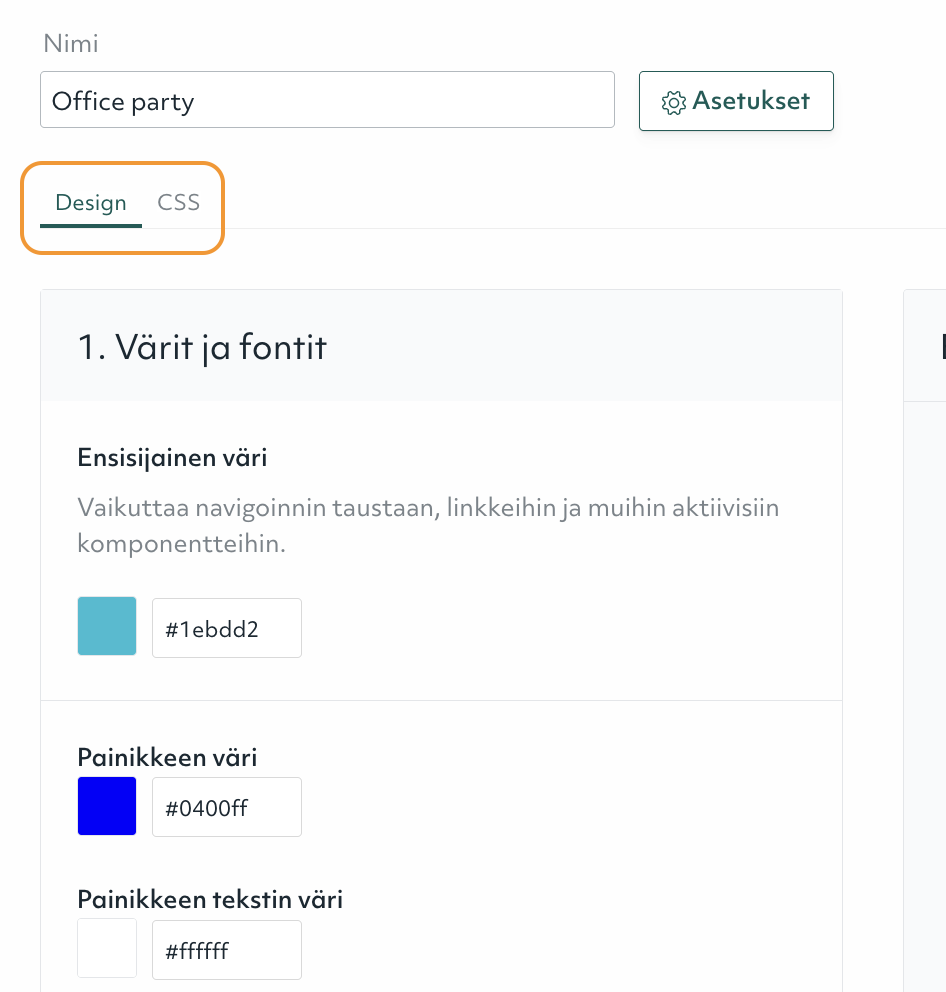Click the Painikkeen tekstin väri heading

tap(210, 899)
